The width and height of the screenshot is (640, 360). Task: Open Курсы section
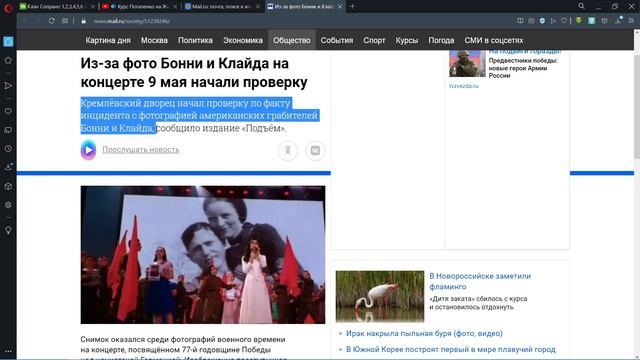tap(407, 40)
